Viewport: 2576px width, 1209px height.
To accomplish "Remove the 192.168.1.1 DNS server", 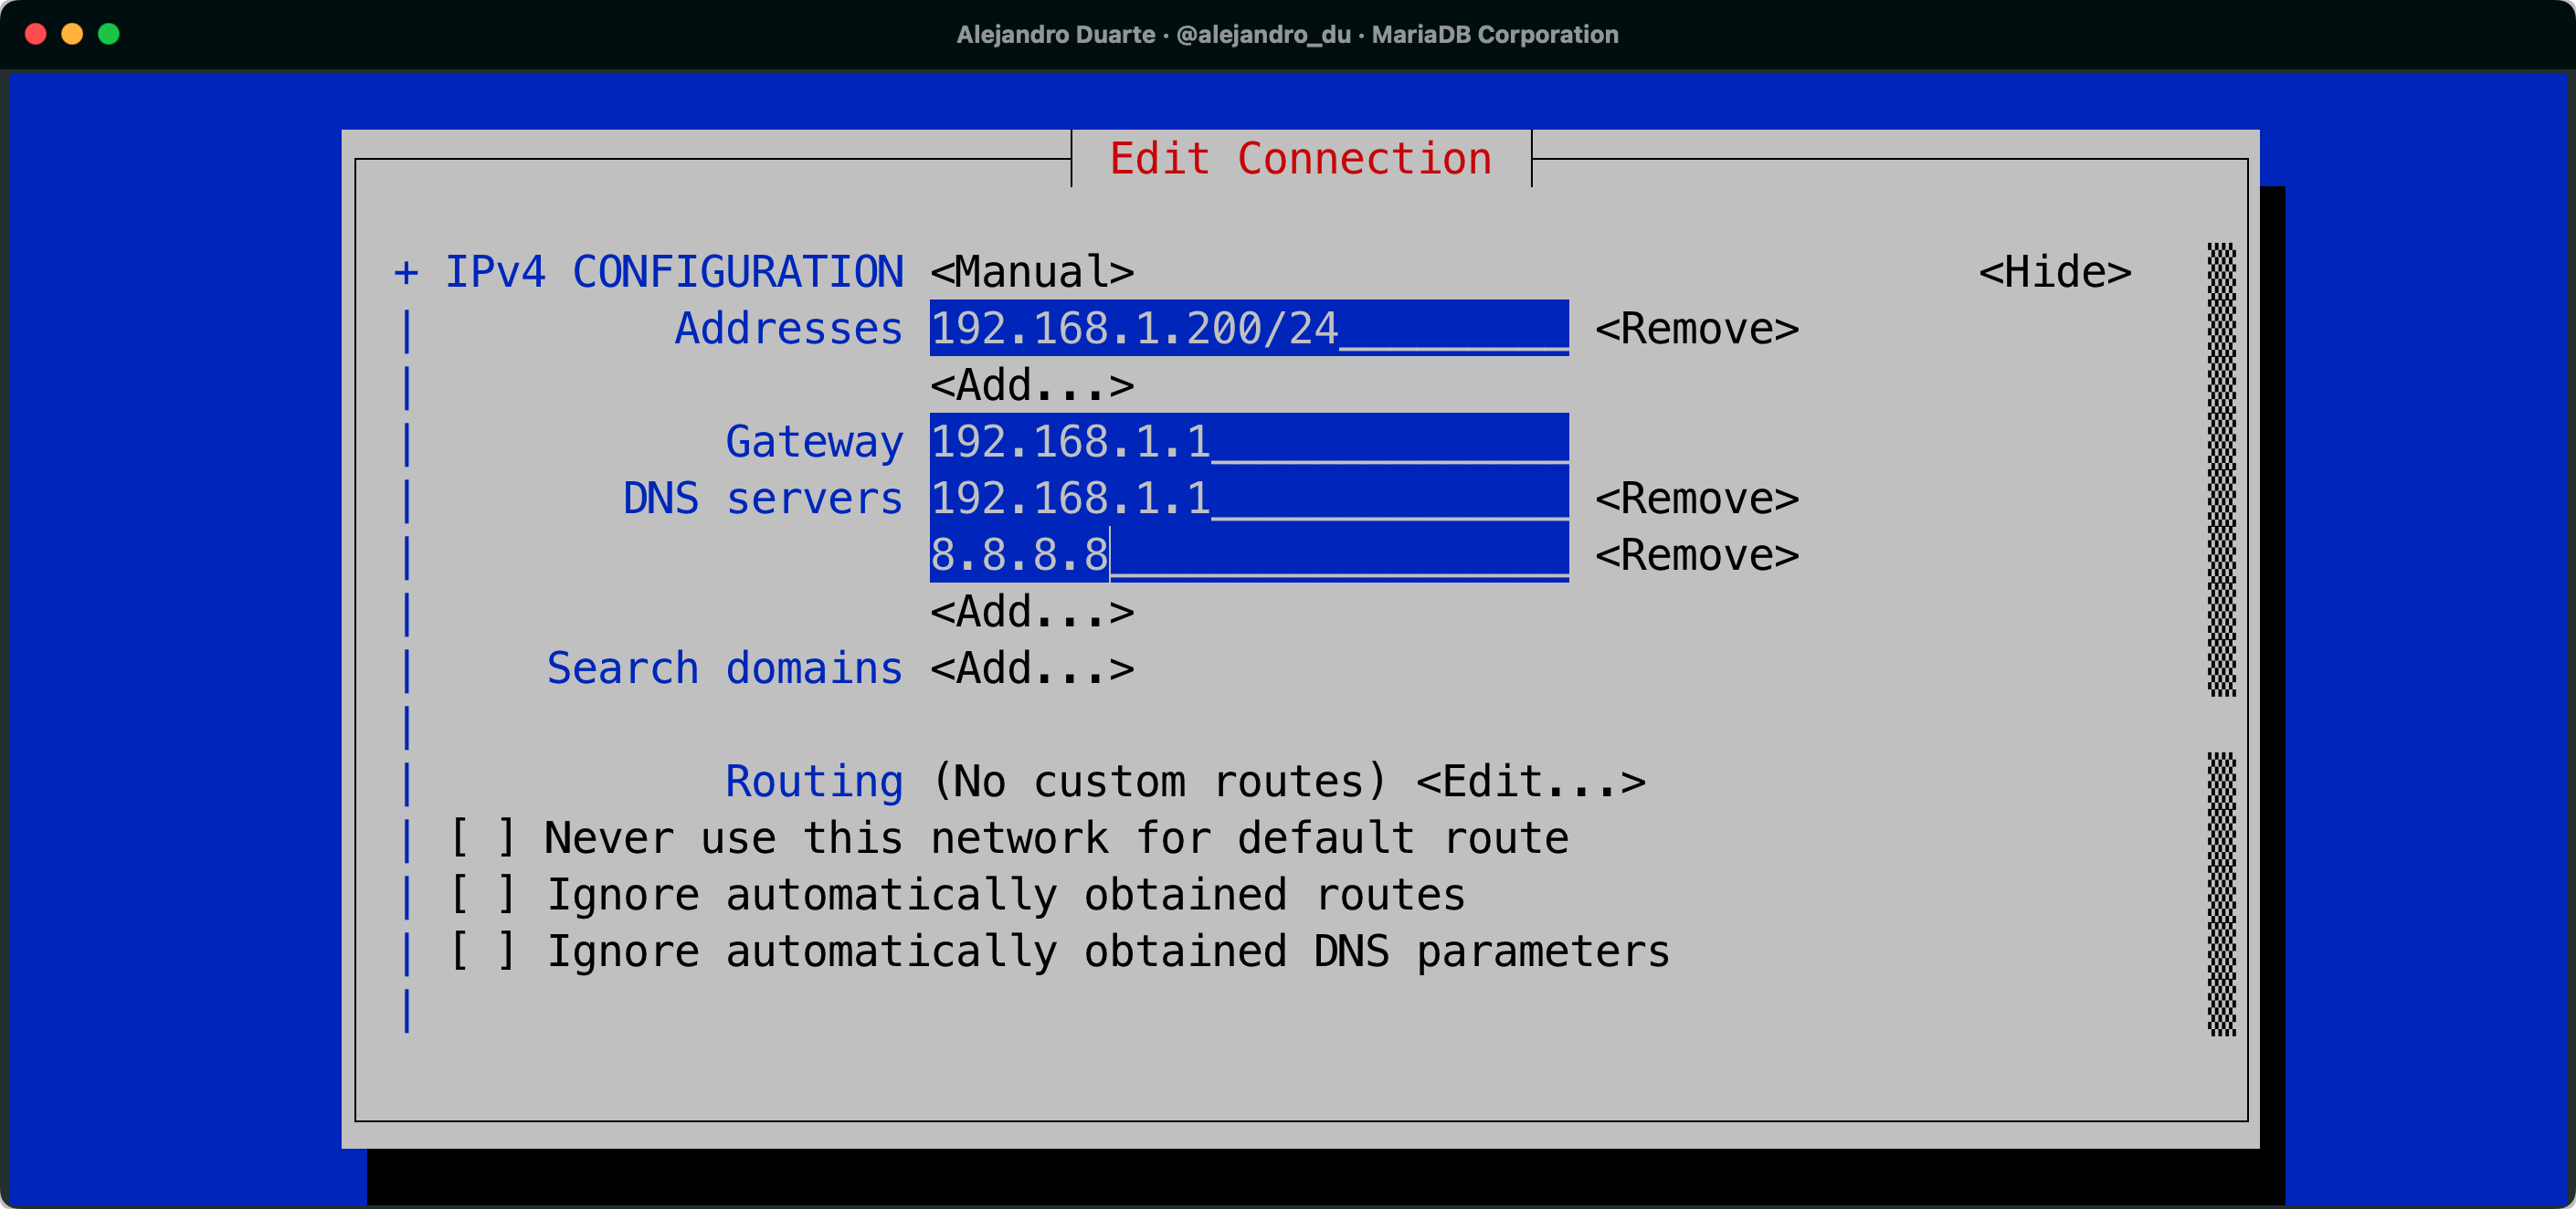I will (1696, 498).
